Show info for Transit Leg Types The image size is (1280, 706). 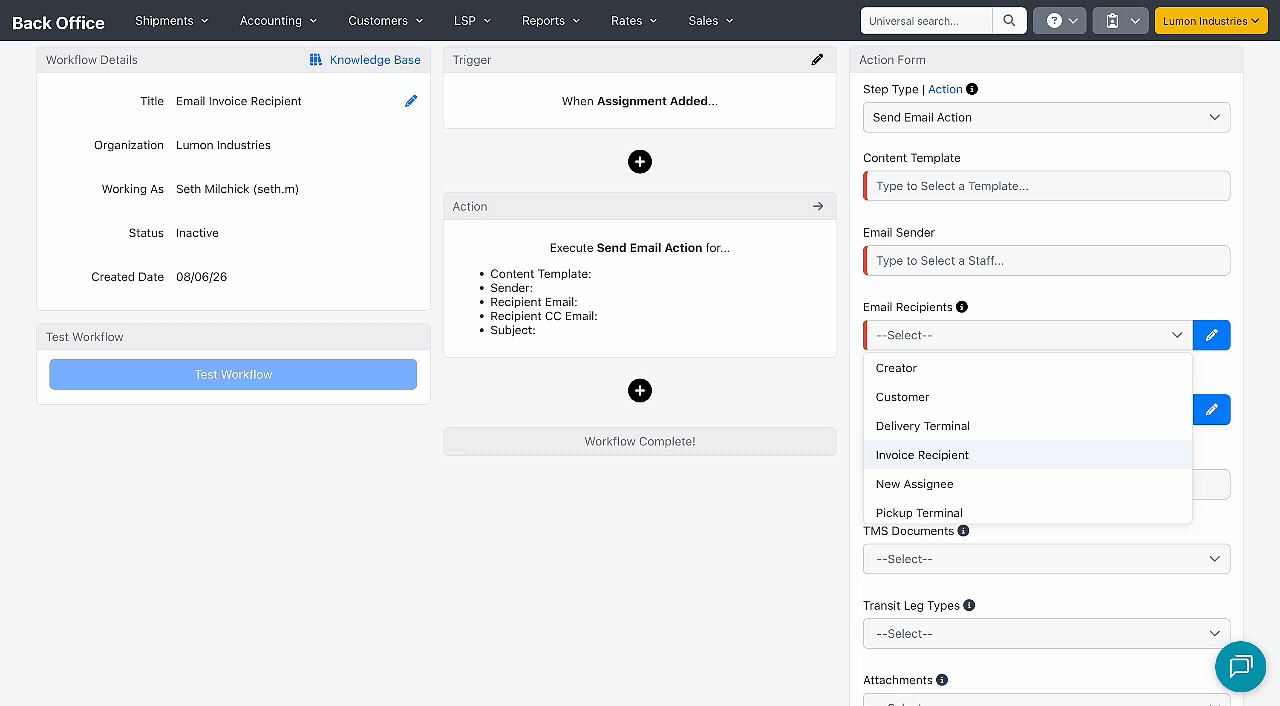969,605
